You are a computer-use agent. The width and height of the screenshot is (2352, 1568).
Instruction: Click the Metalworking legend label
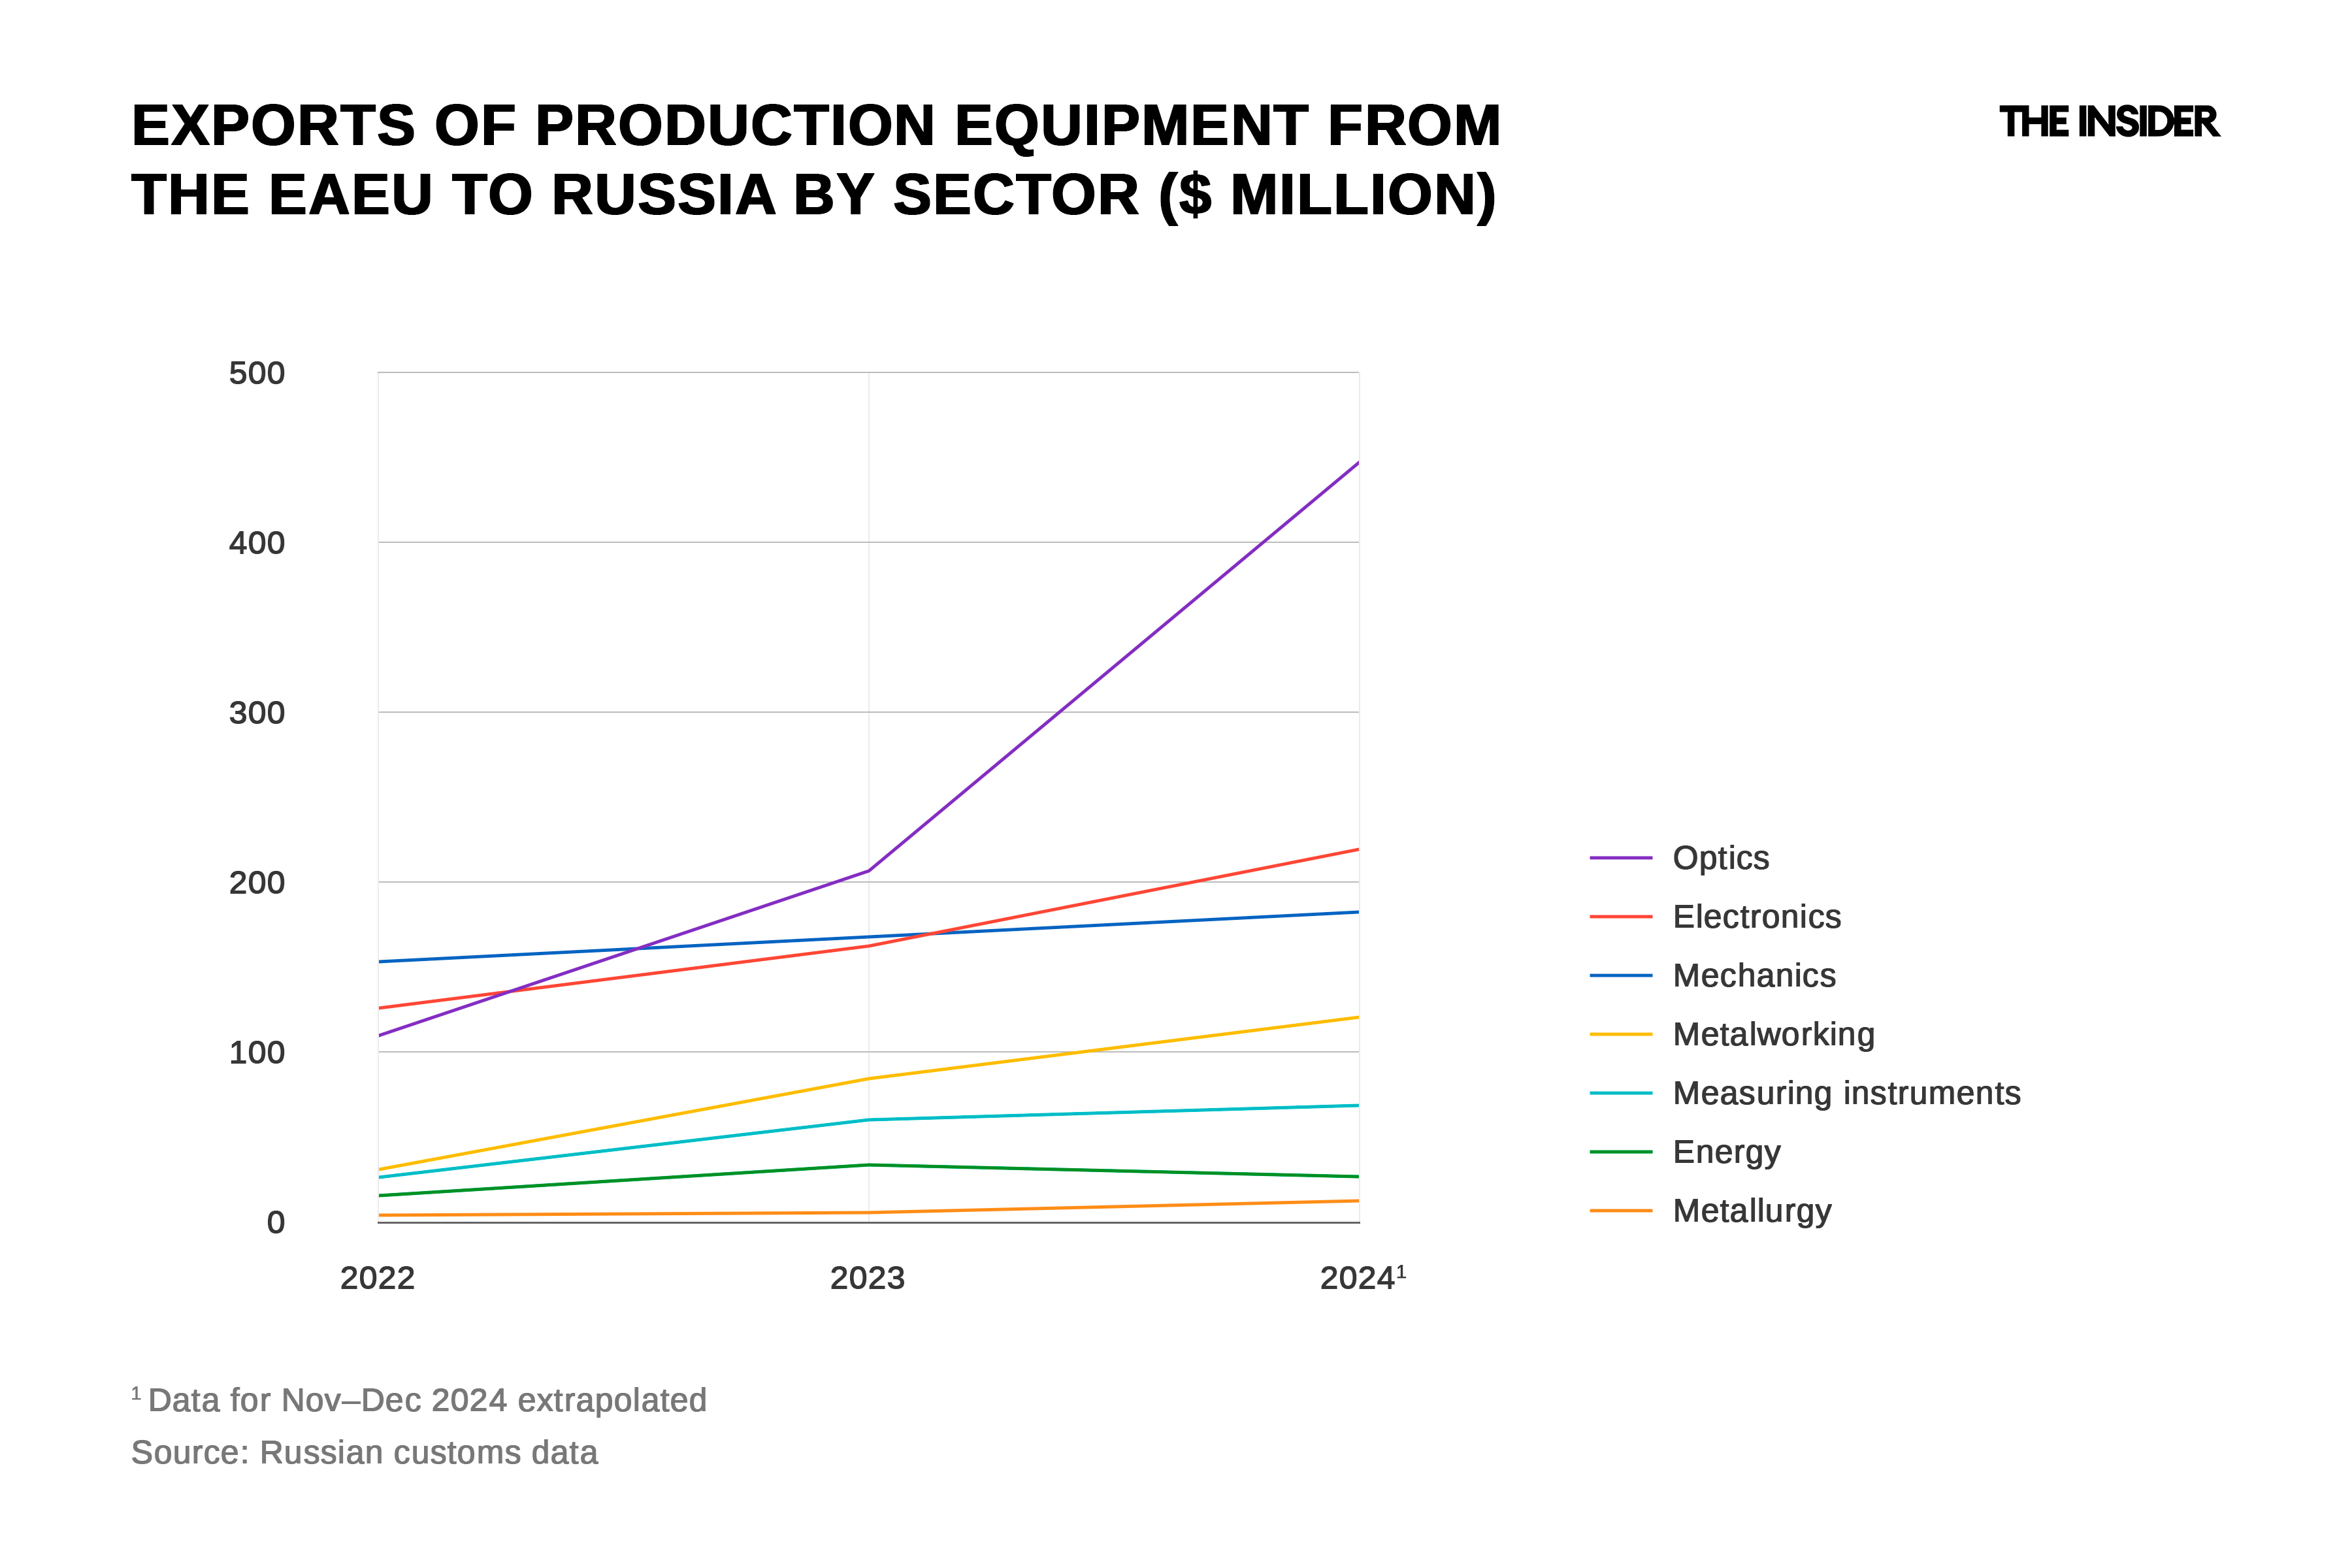coord(1773,1034)
